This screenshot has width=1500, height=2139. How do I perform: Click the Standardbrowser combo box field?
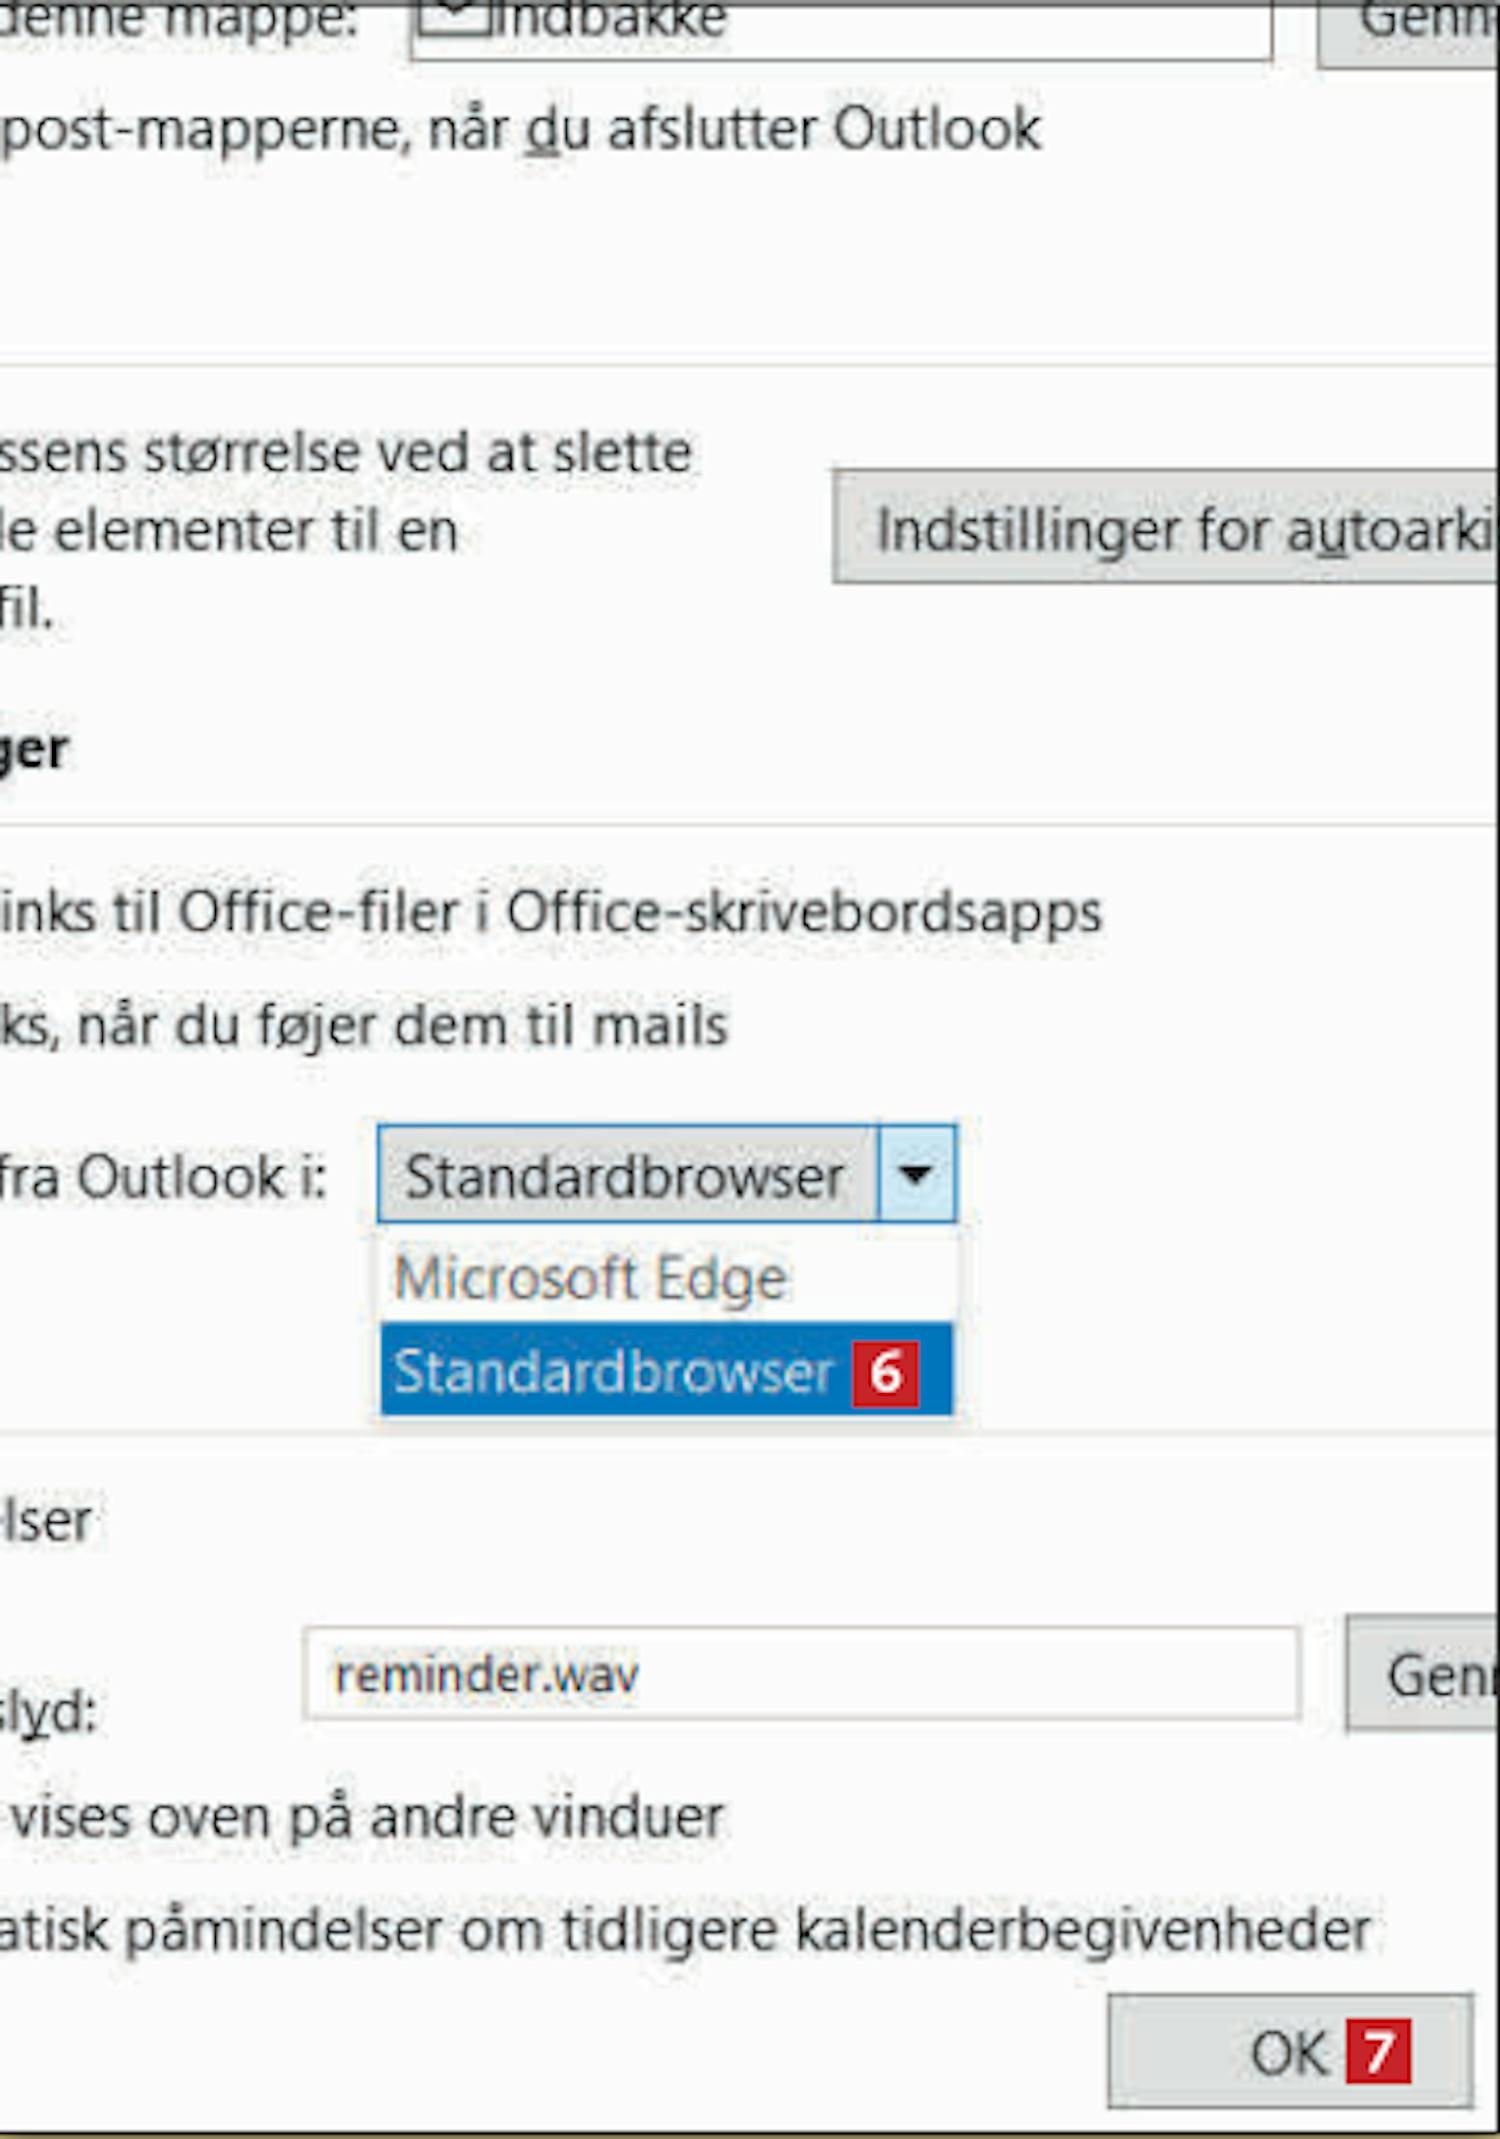click(x=626, y=1176)
